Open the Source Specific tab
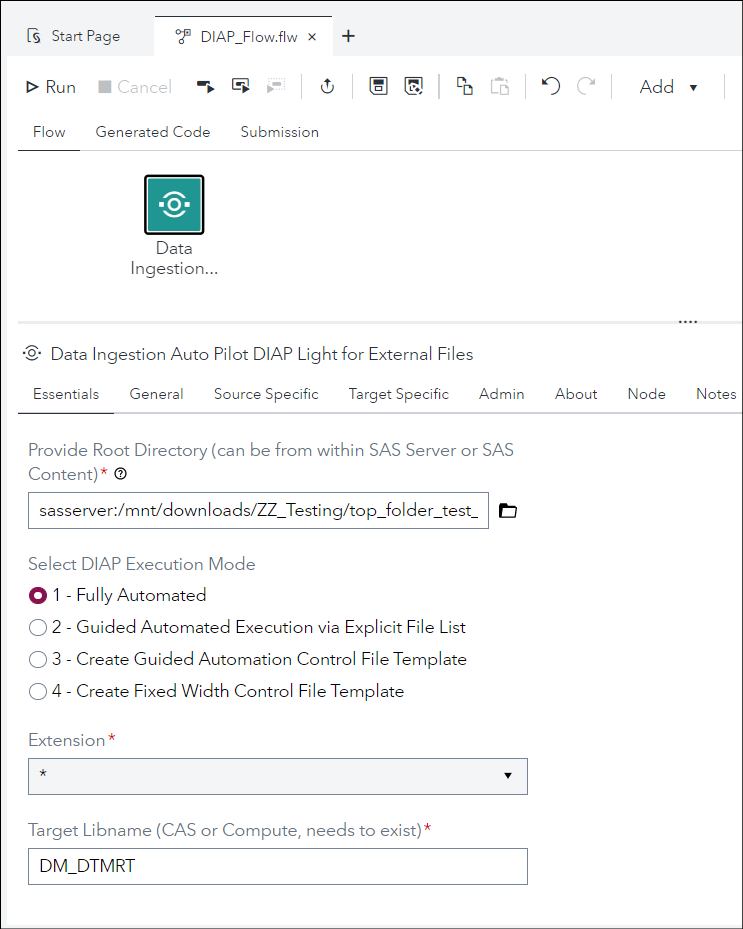This screenshot has width=743, height=929. pyautogui.click(x=266, y=394)
